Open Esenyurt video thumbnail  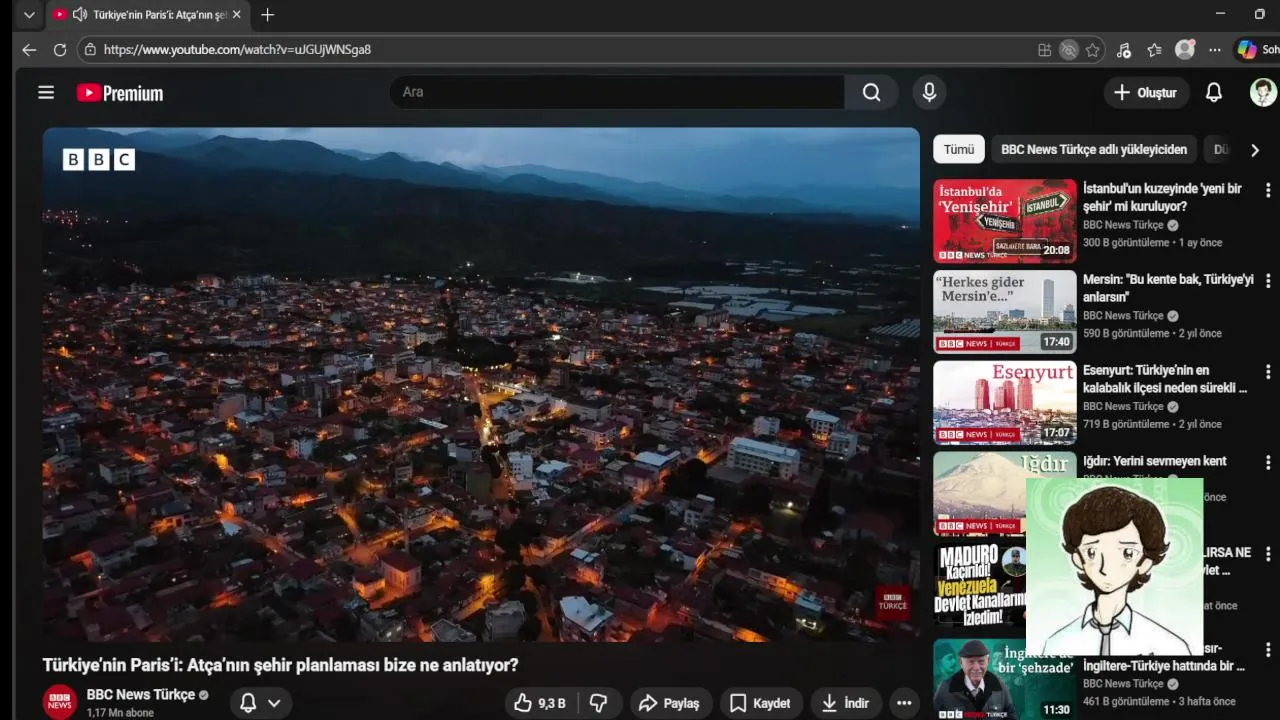point(1005,403)
